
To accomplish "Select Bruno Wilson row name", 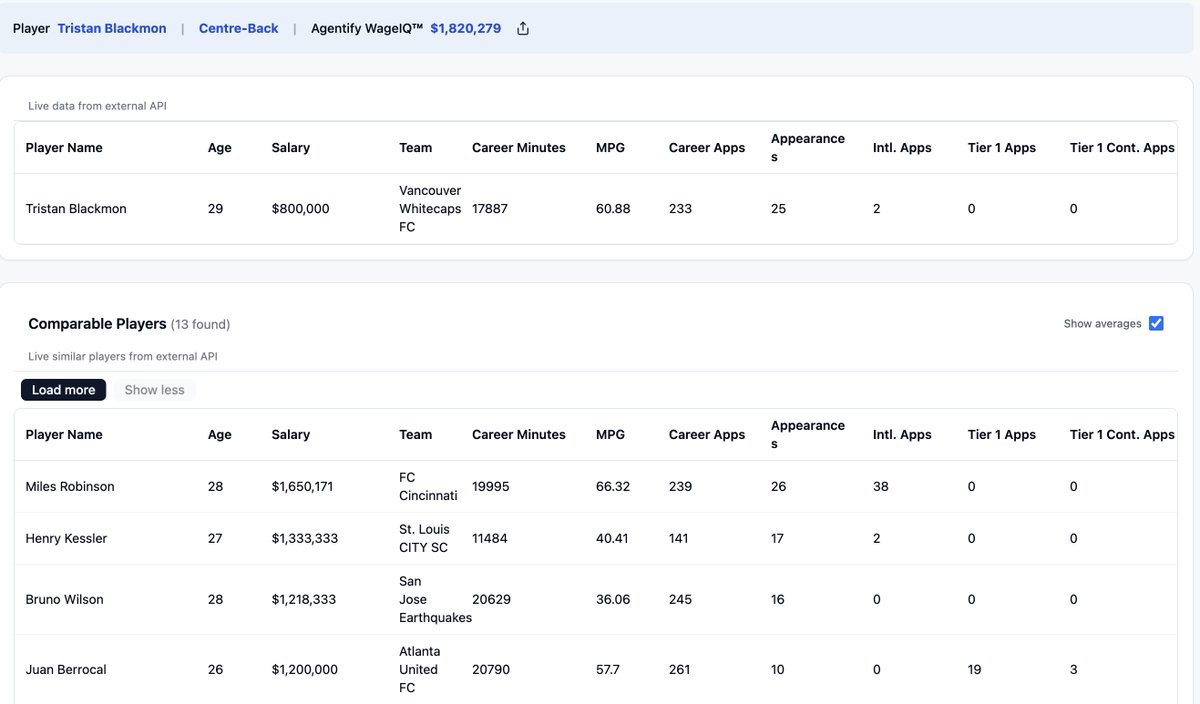I will click(x=64, y=600).
